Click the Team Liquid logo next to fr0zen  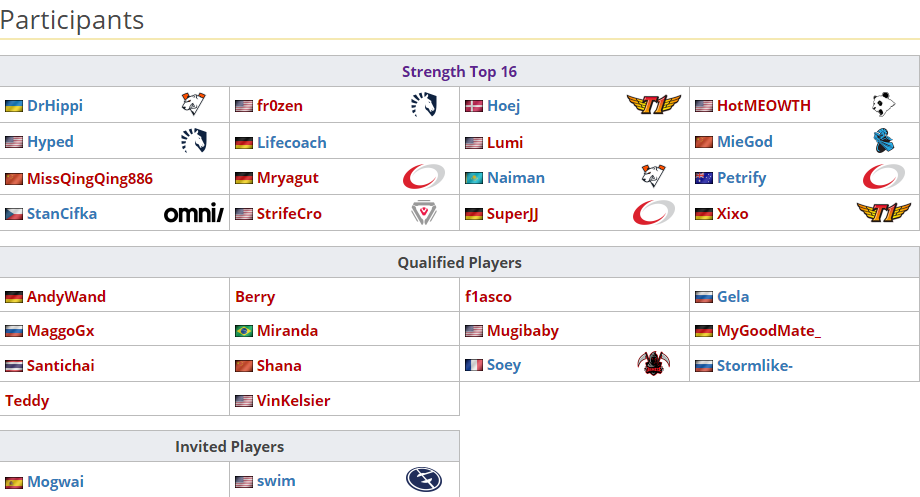coord(422,105)
